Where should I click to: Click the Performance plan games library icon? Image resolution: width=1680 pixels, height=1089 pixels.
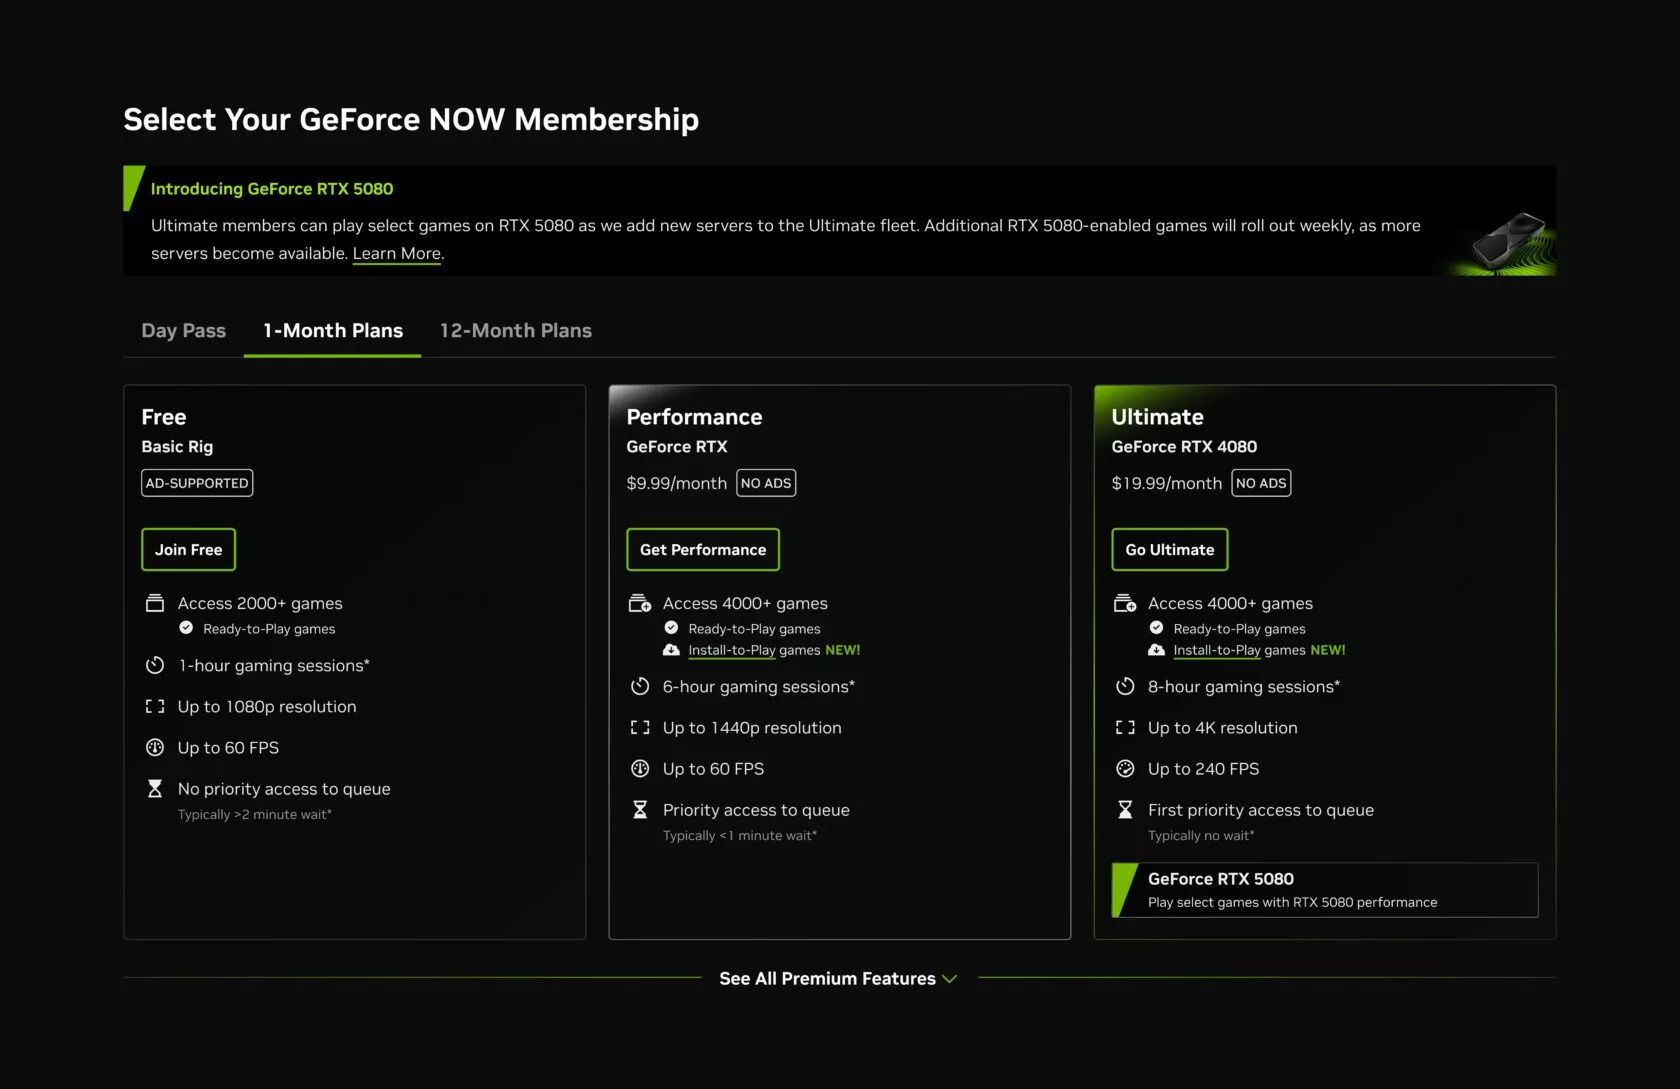tap(640, 603)
